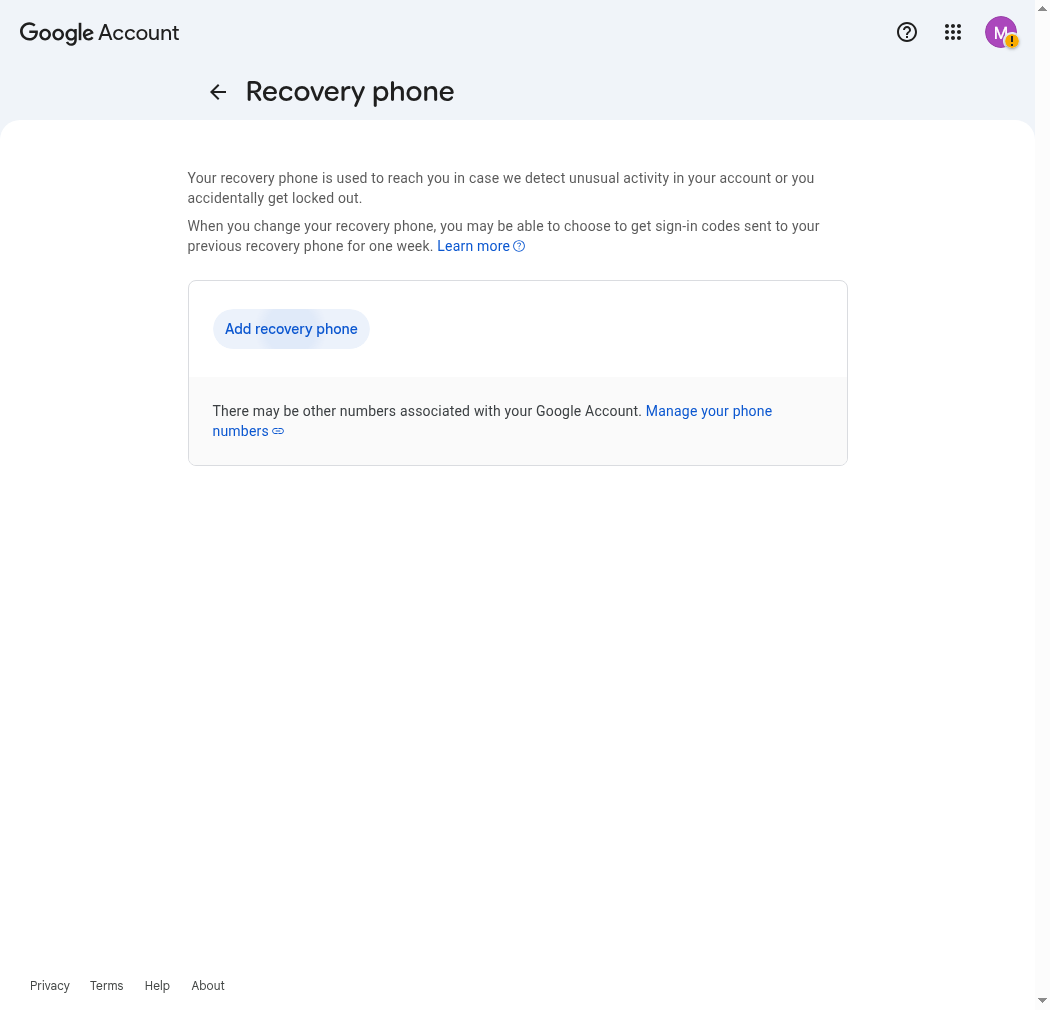Viewport: 1050px width, 1010px height.
Task: Open the Help question mark icon
Action: pos(907,32)
